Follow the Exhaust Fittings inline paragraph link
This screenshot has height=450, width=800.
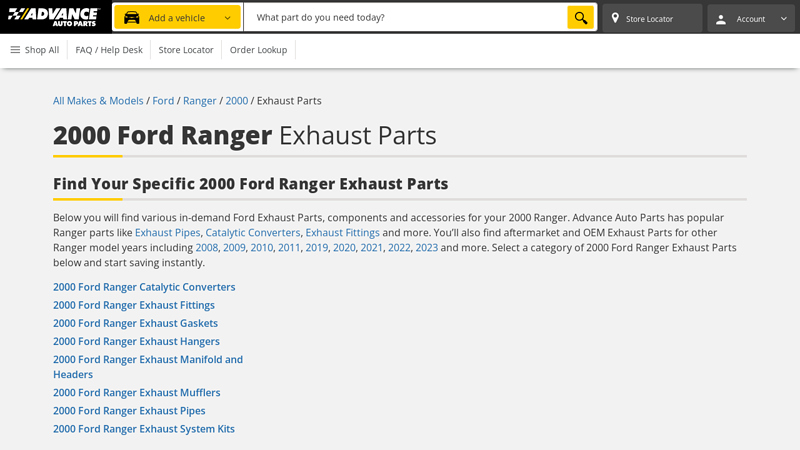click(x=342, y=233)
